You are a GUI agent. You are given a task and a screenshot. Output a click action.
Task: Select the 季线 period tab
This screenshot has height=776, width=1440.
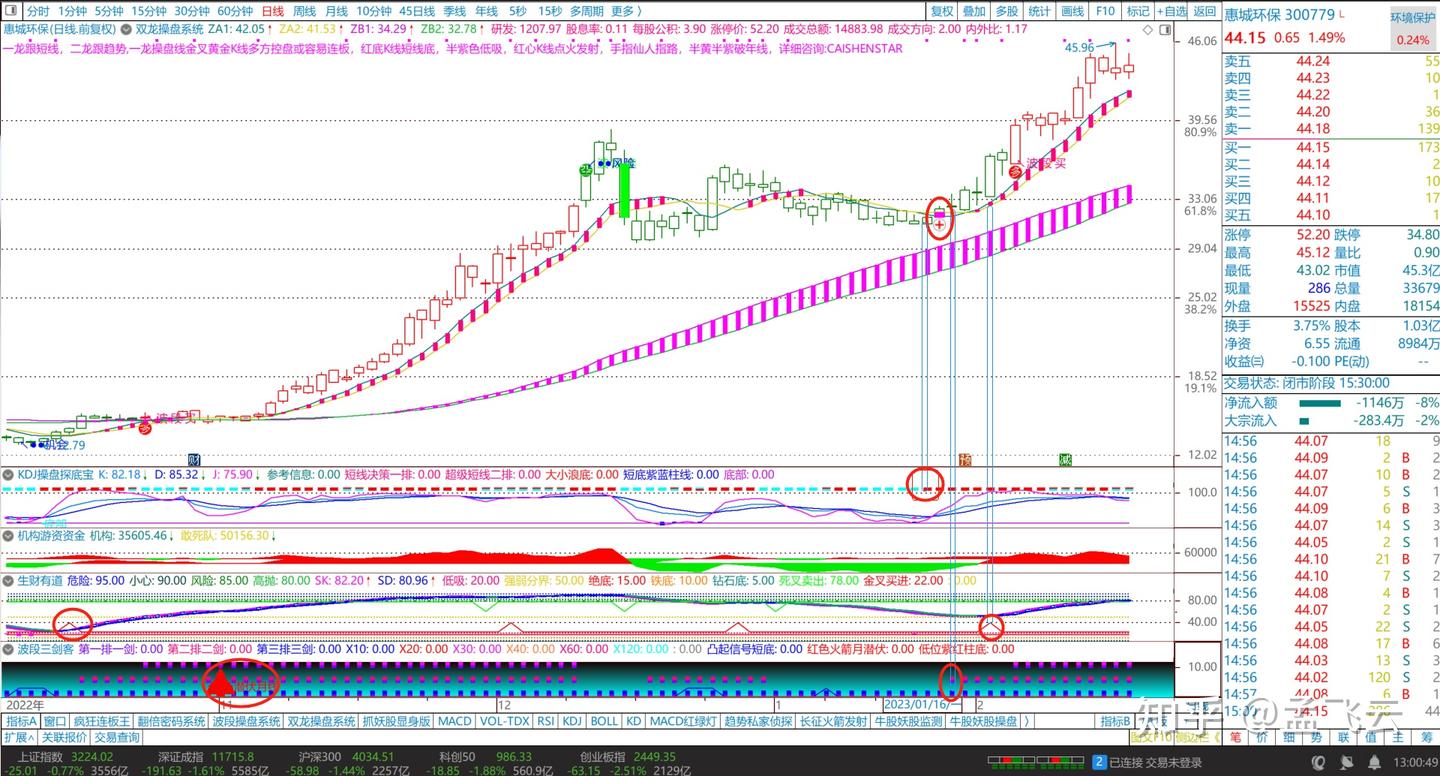454,11
